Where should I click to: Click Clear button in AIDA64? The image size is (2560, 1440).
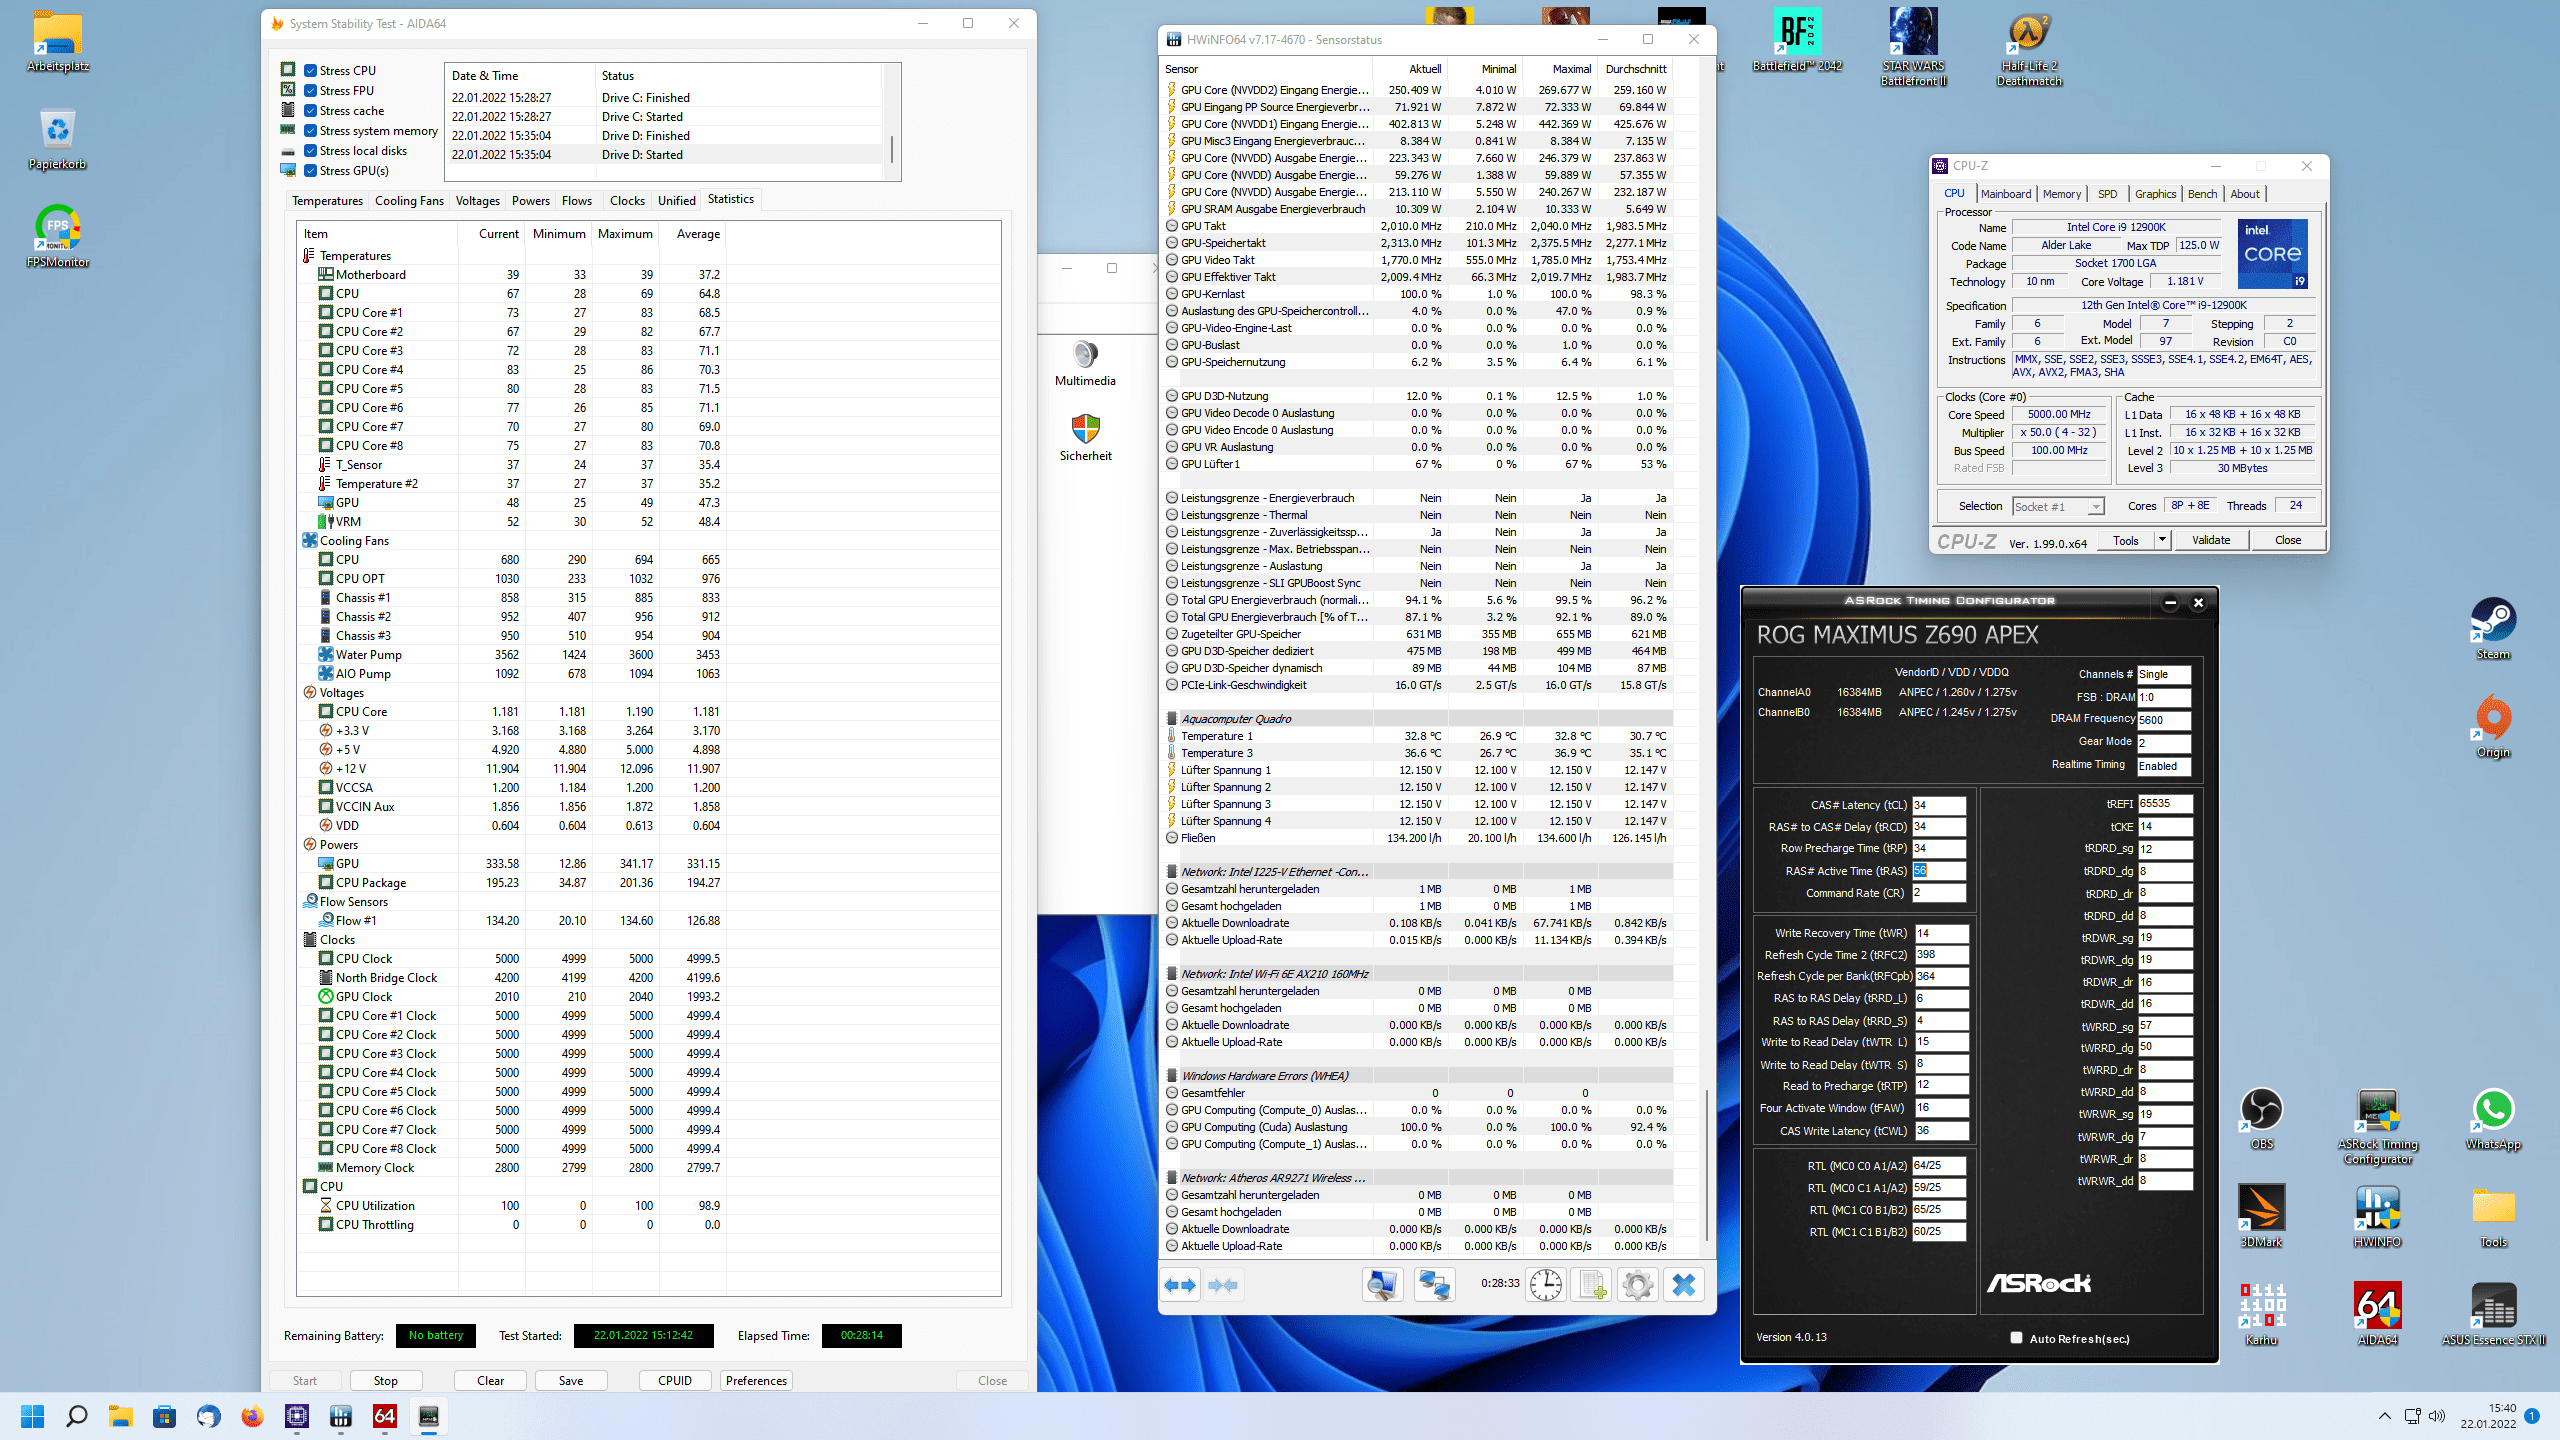(x=490, y=1381)
